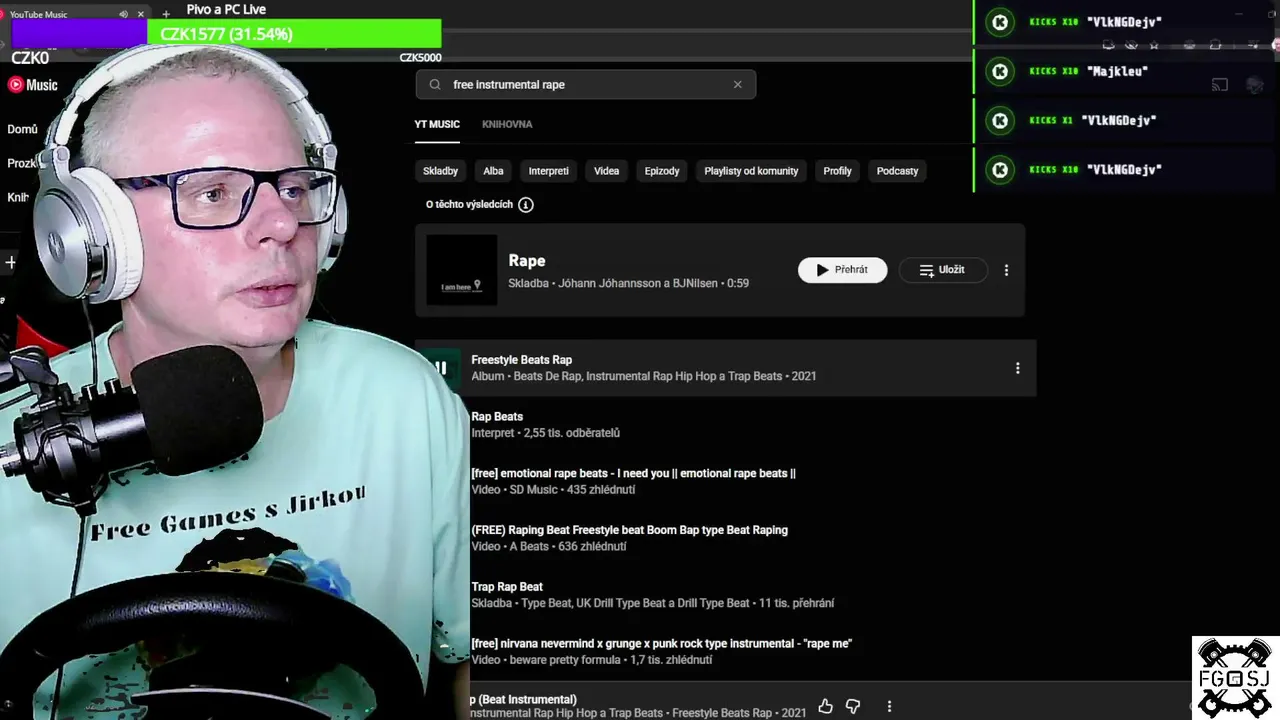1280x720 pixels.
Task: Click 'Video • SD Music • 435 zhlédnutí' text
Action: [x=553, y=490]
